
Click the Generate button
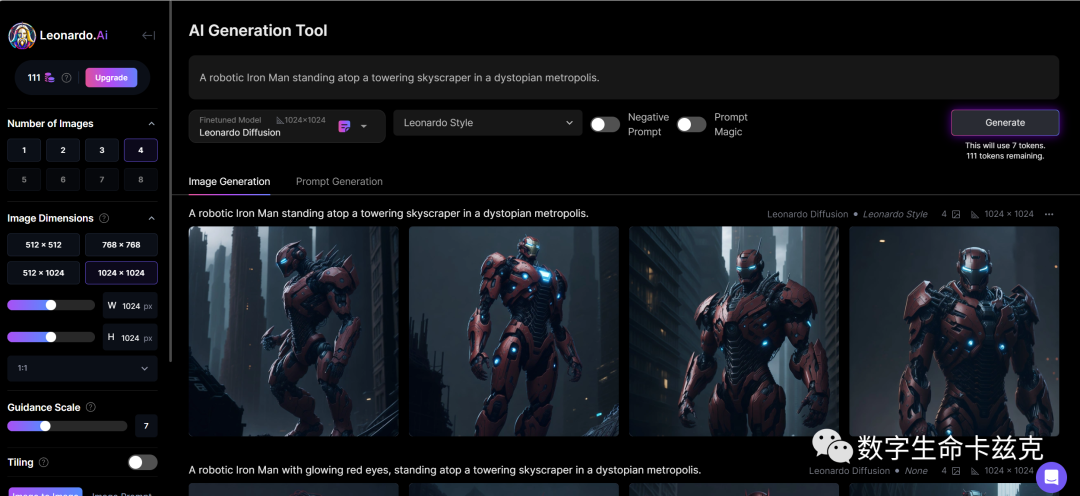[x=1005, y=123]
